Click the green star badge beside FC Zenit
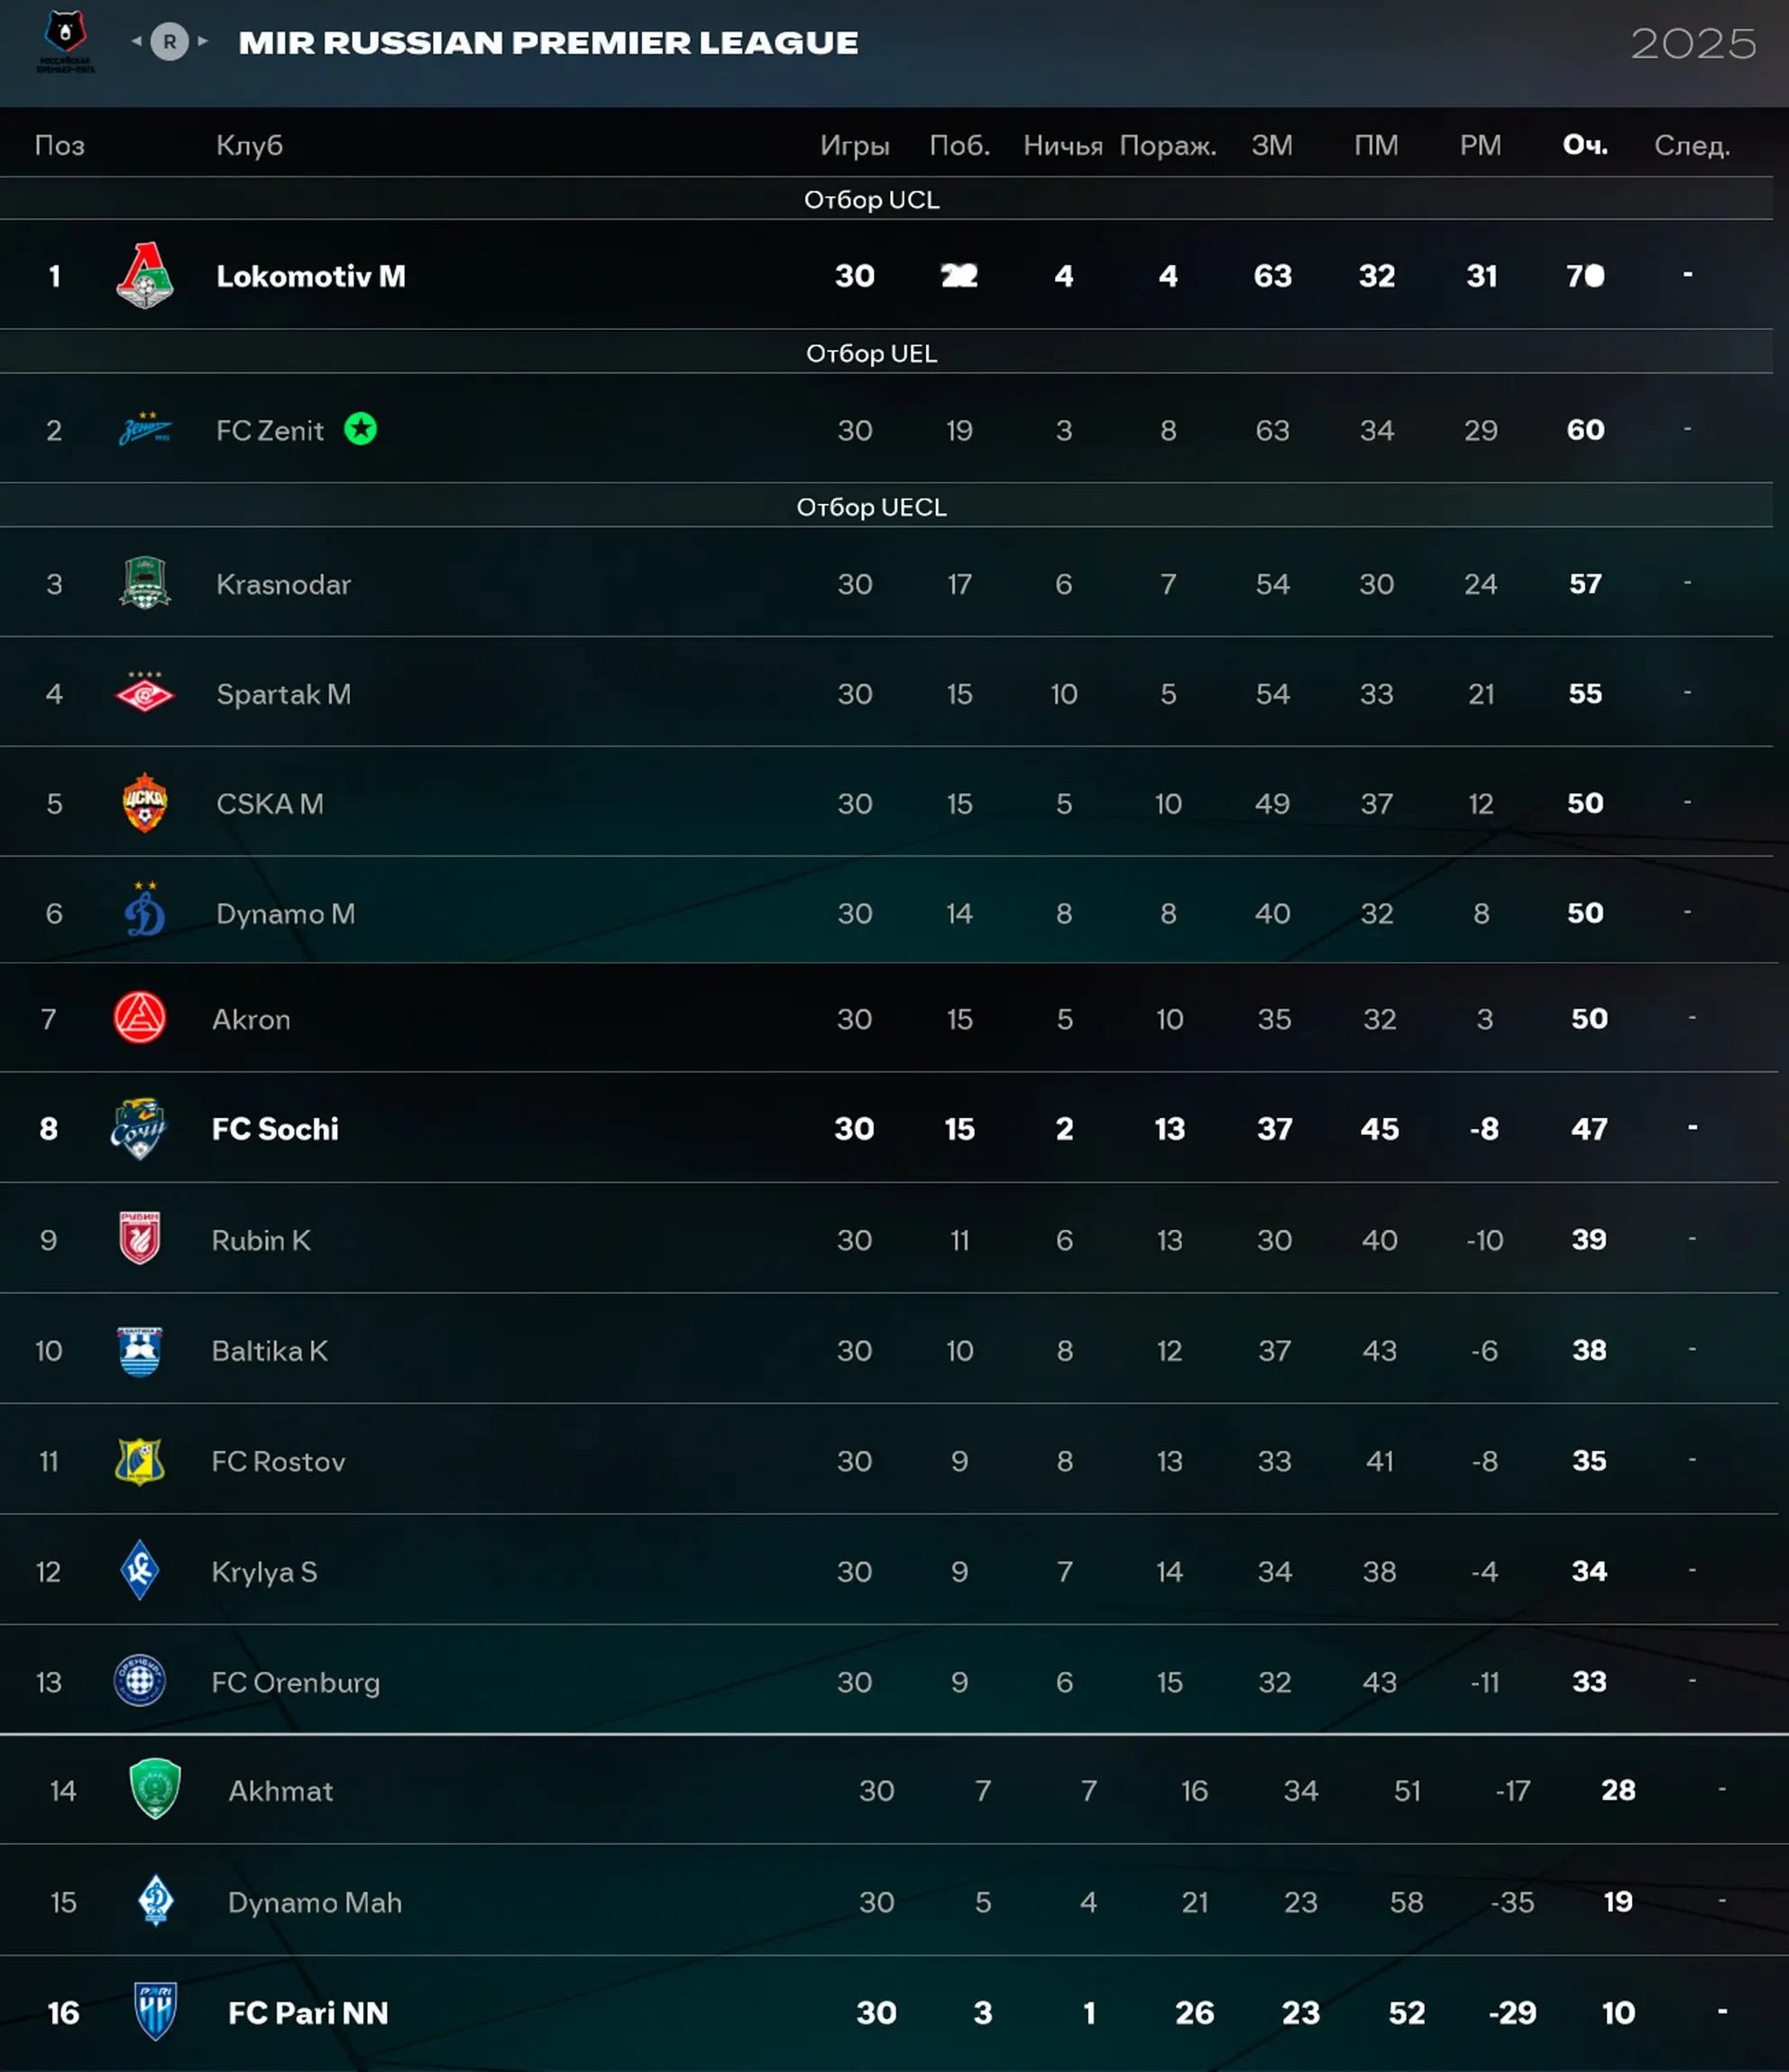Screen dimensions: 1789x2072 point(360,429)
